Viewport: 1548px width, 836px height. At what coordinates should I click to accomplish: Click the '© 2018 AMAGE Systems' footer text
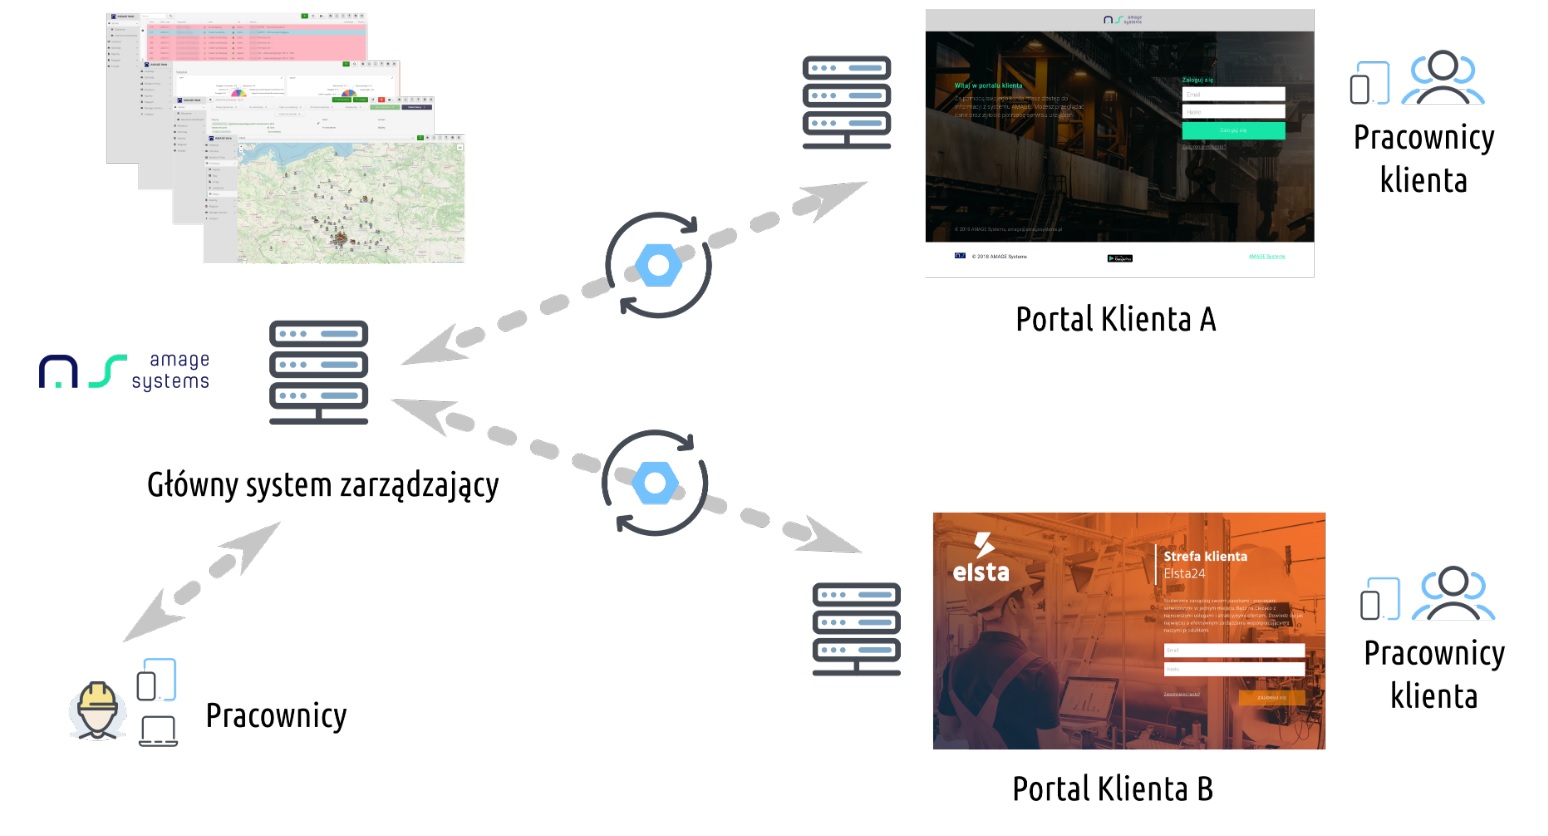tap(999, 256)
